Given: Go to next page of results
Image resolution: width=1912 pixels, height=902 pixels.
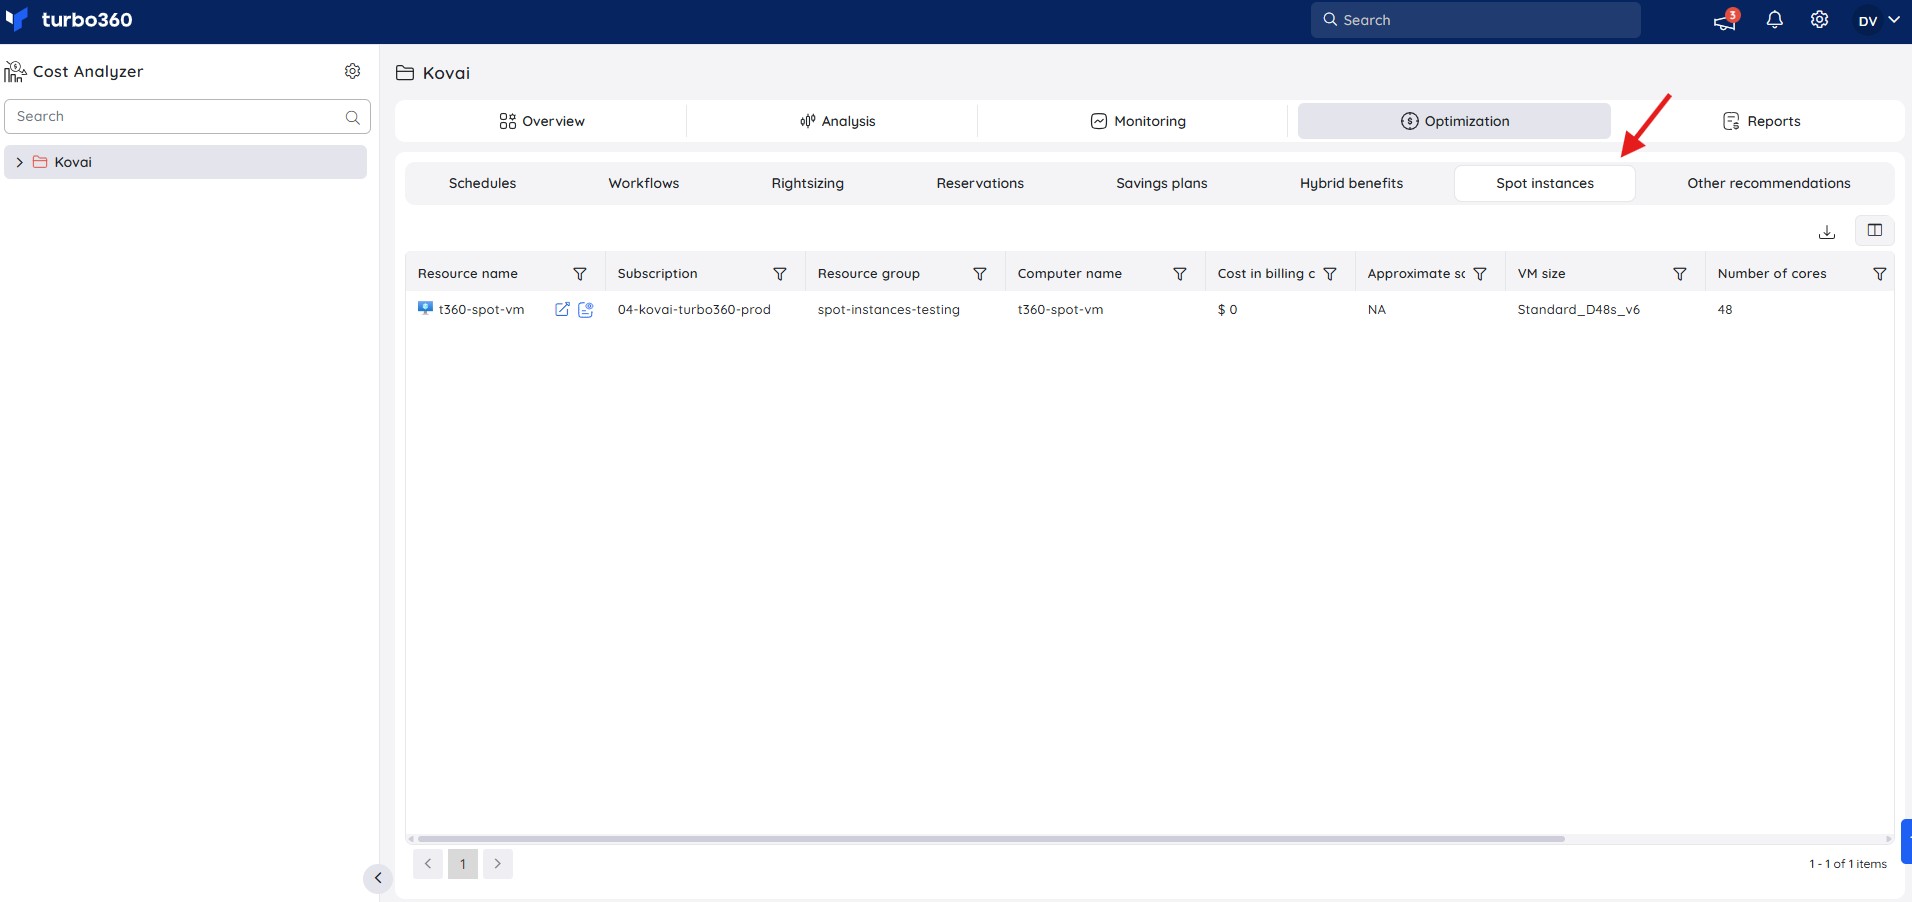Looking at the screenshot, I should [498, 864].
